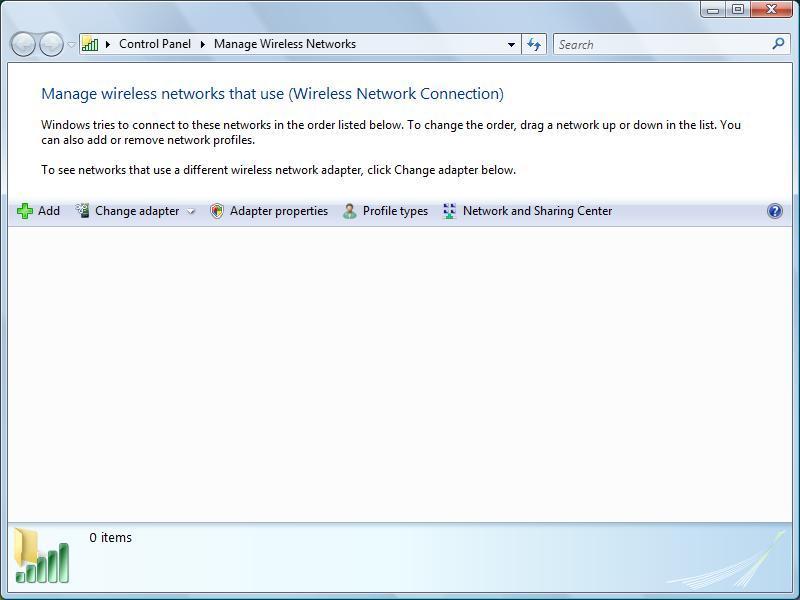The height and width of the screenshot is (600, 800).
Task: Click the Change adapter network card icon
Action: coord(82,210)
